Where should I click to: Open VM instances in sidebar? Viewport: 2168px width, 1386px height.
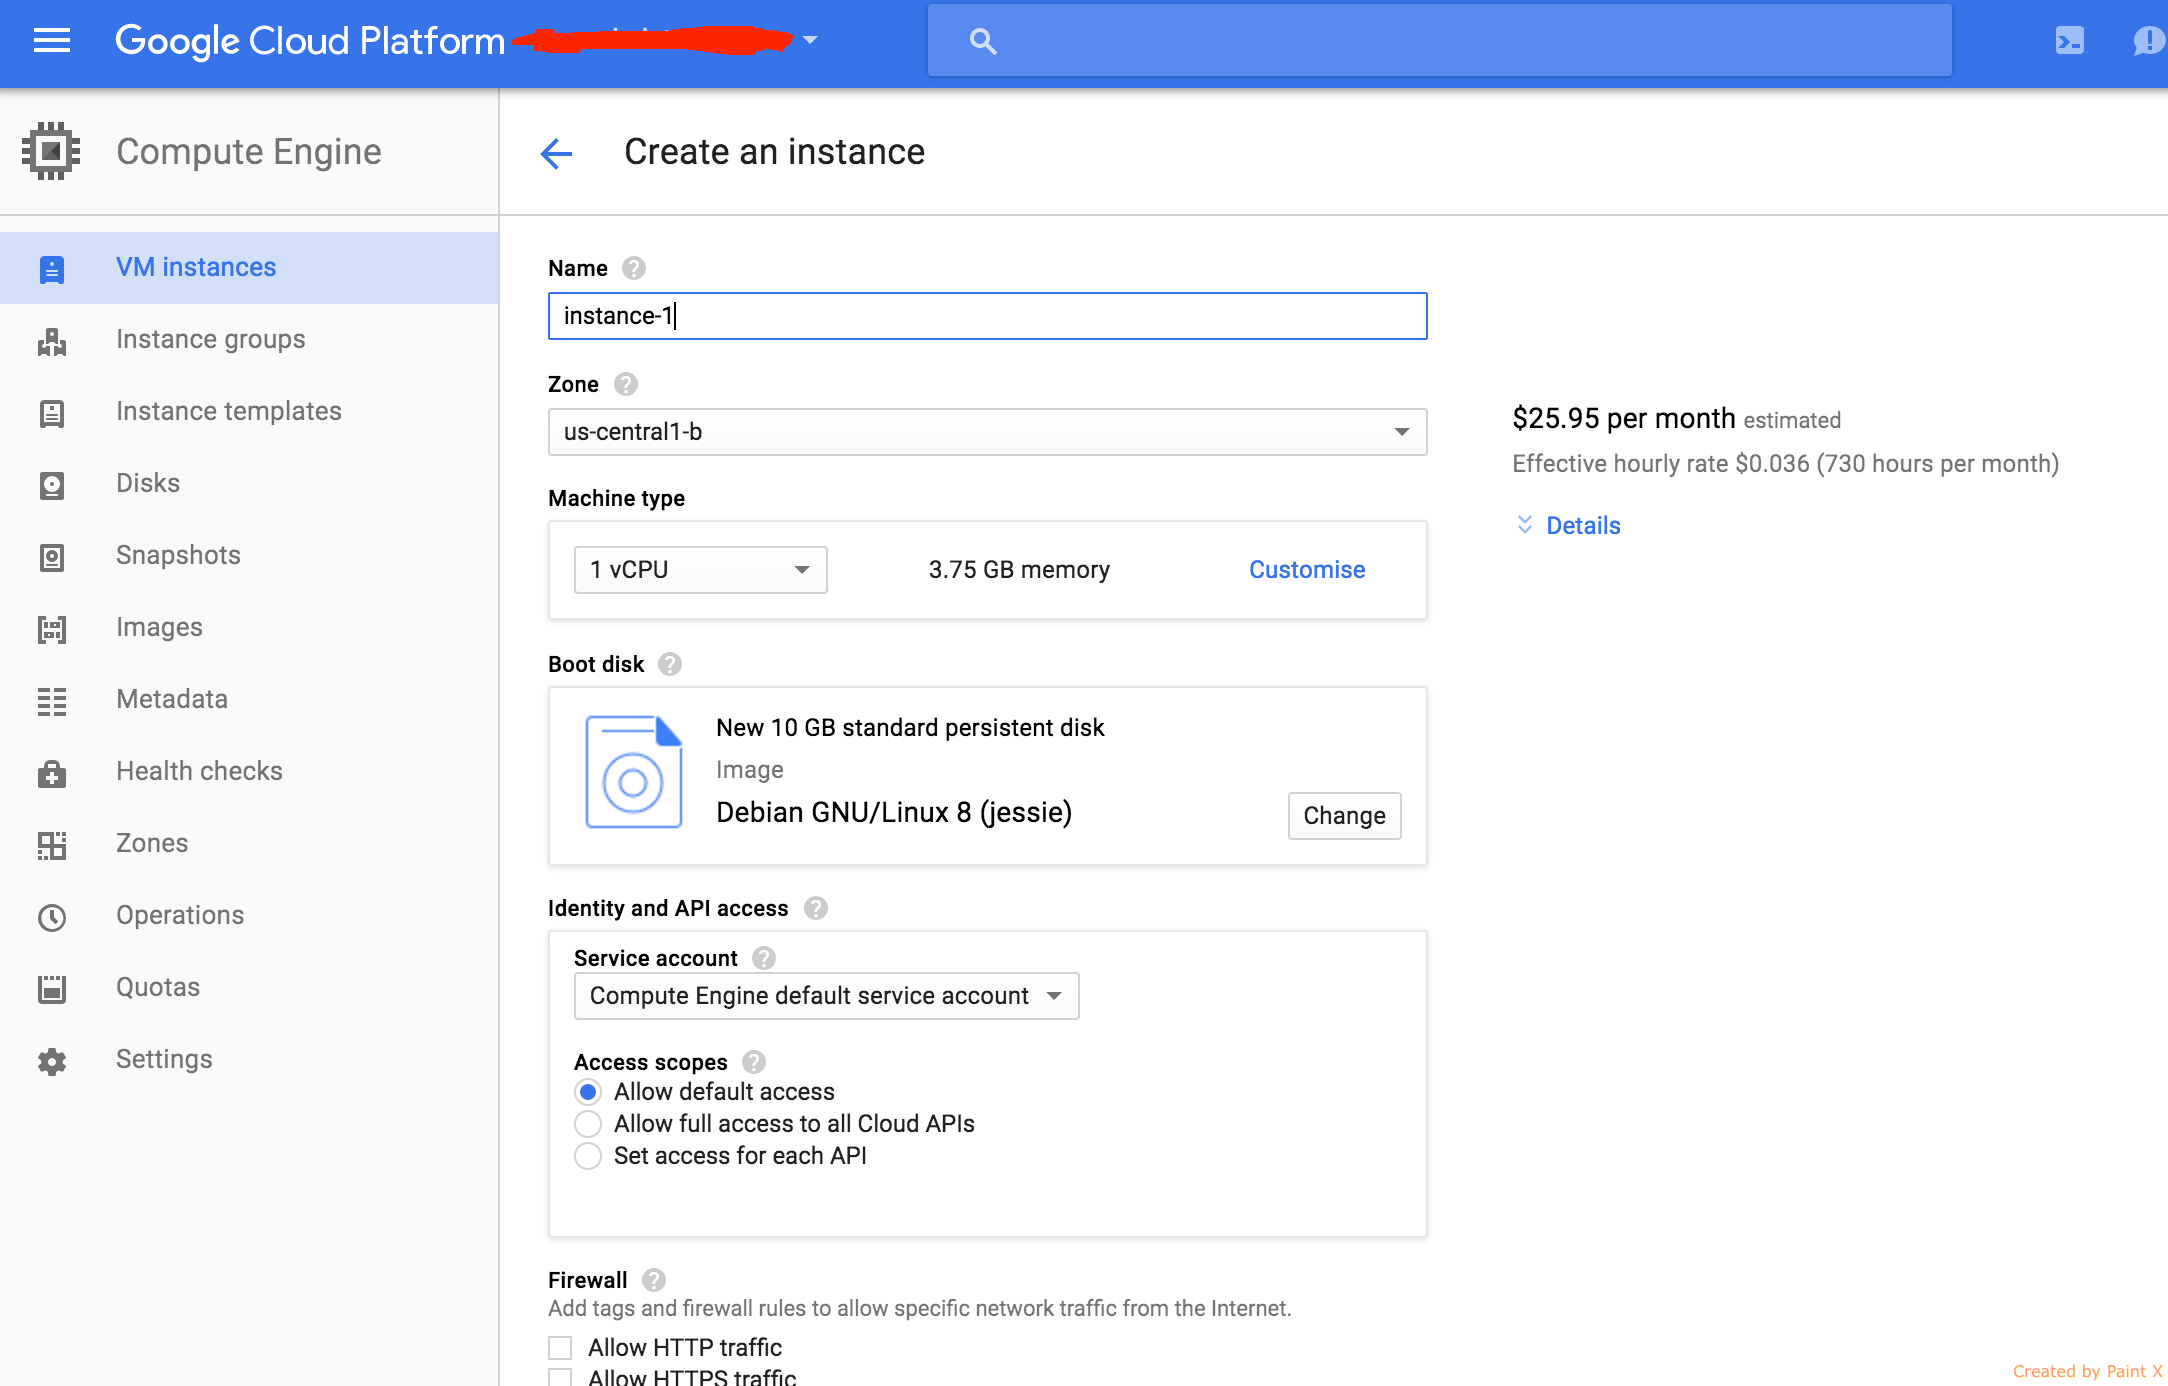click(x=249, y=268)
